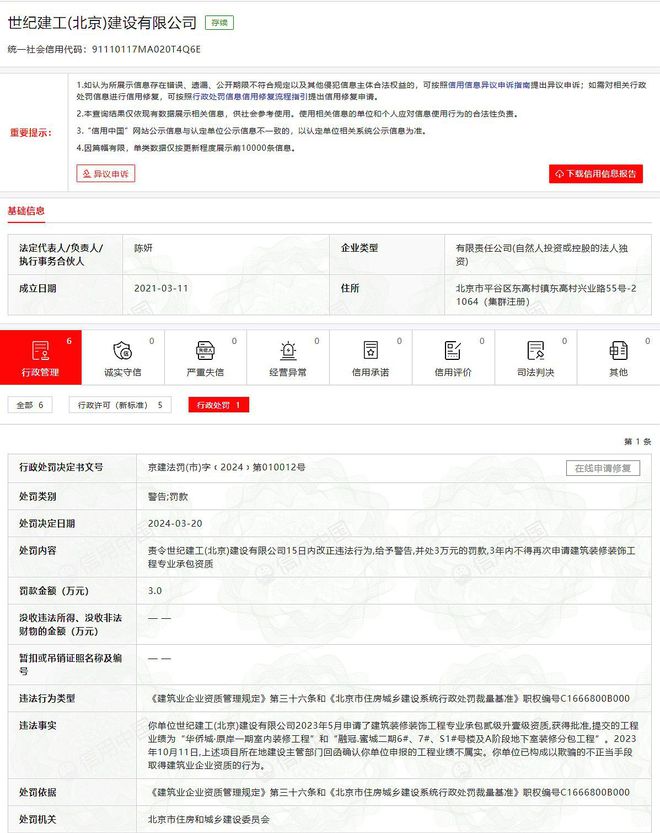Select the 信用评价 icon
Viewport: 660px width, 833px height.
[x=453, y=351]
